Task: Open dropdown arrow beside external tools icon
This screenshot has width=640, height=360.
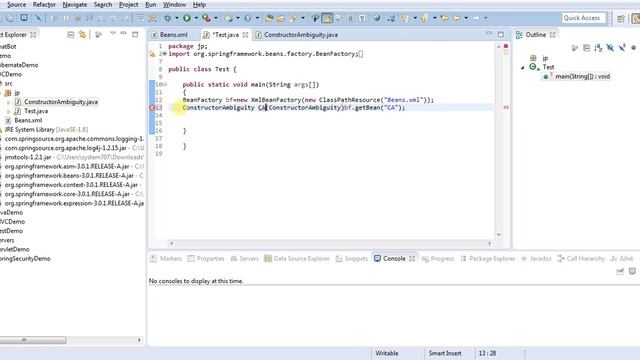Action: pos(216,18)
